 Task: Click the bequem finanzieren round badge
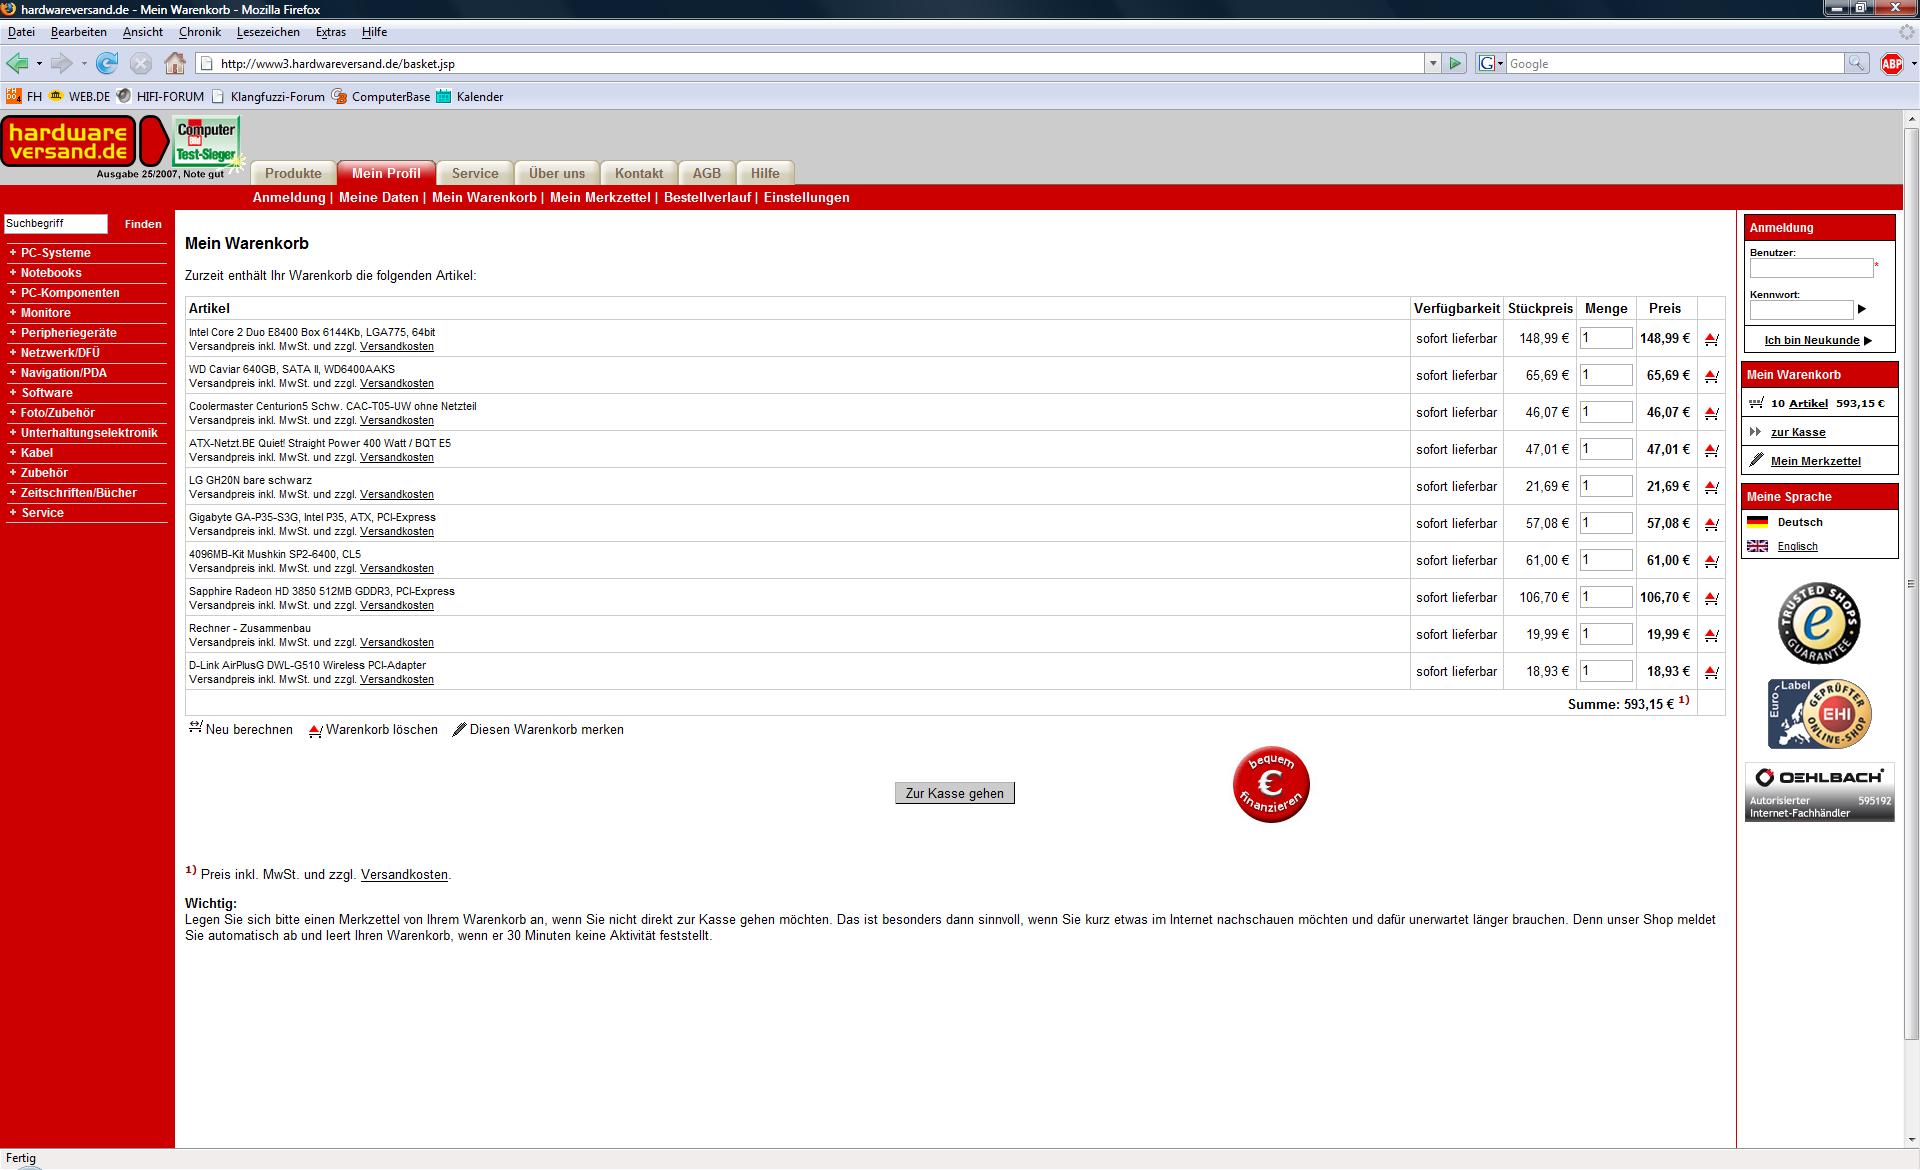pos(1271,785)
